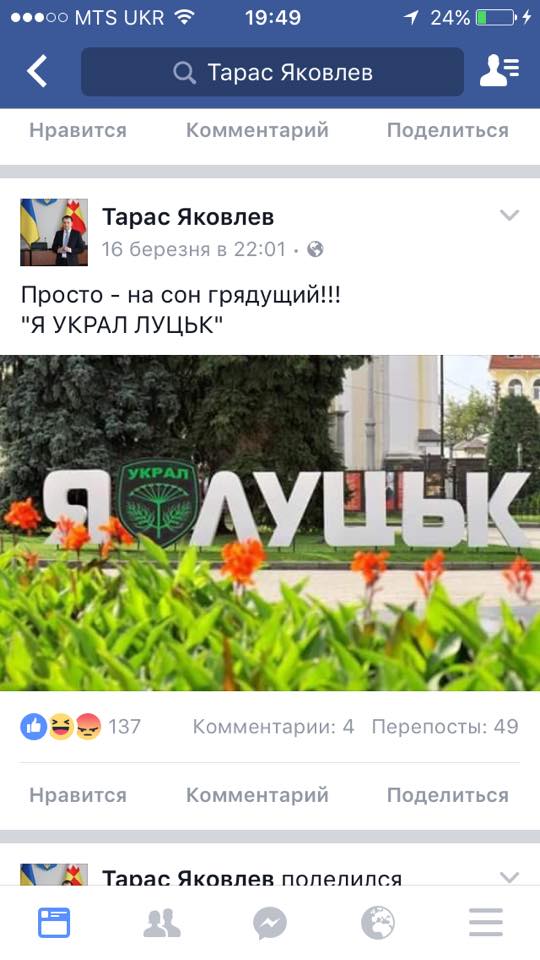Tap the public globe privacy icon
The image size is (540, 960).
coord(315,249)
